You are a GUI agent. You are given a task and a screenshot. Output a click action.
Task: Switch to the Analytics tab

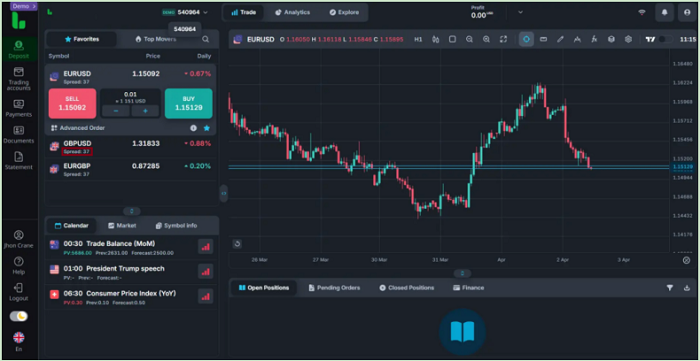coord(292,12)
